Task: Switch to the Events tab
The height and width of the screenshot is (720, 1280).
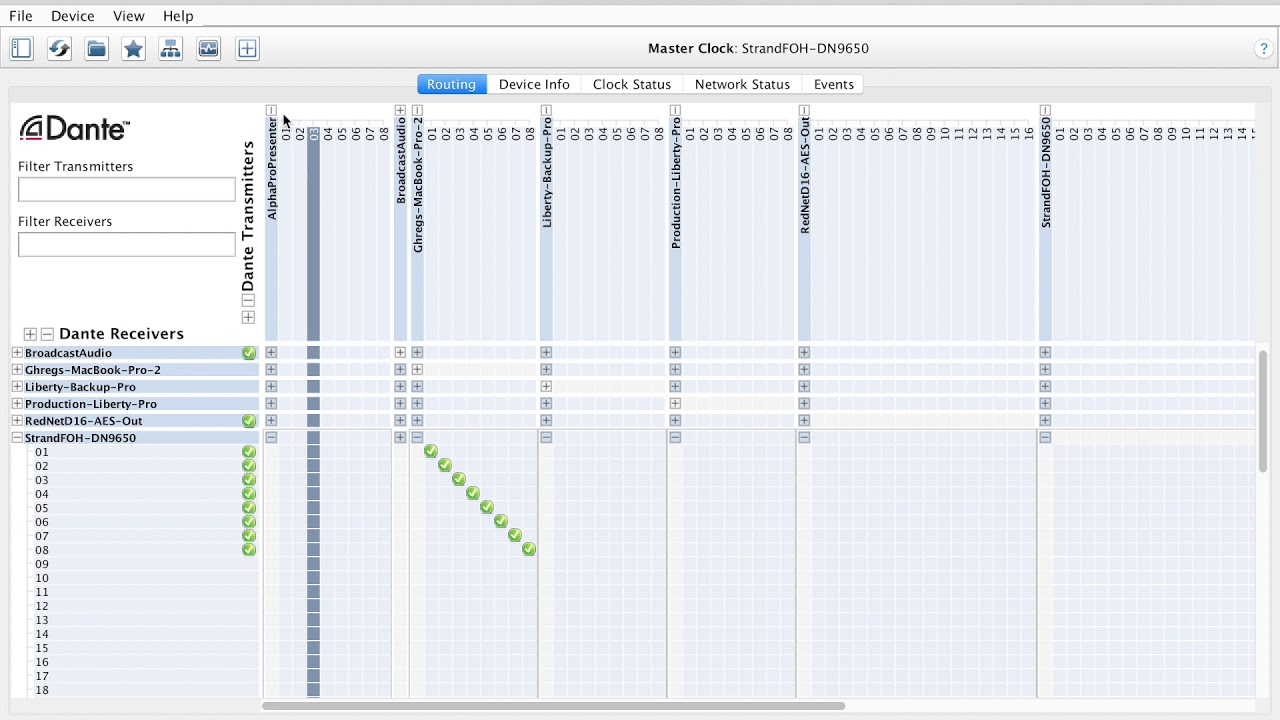Action: tap(834, 84)
